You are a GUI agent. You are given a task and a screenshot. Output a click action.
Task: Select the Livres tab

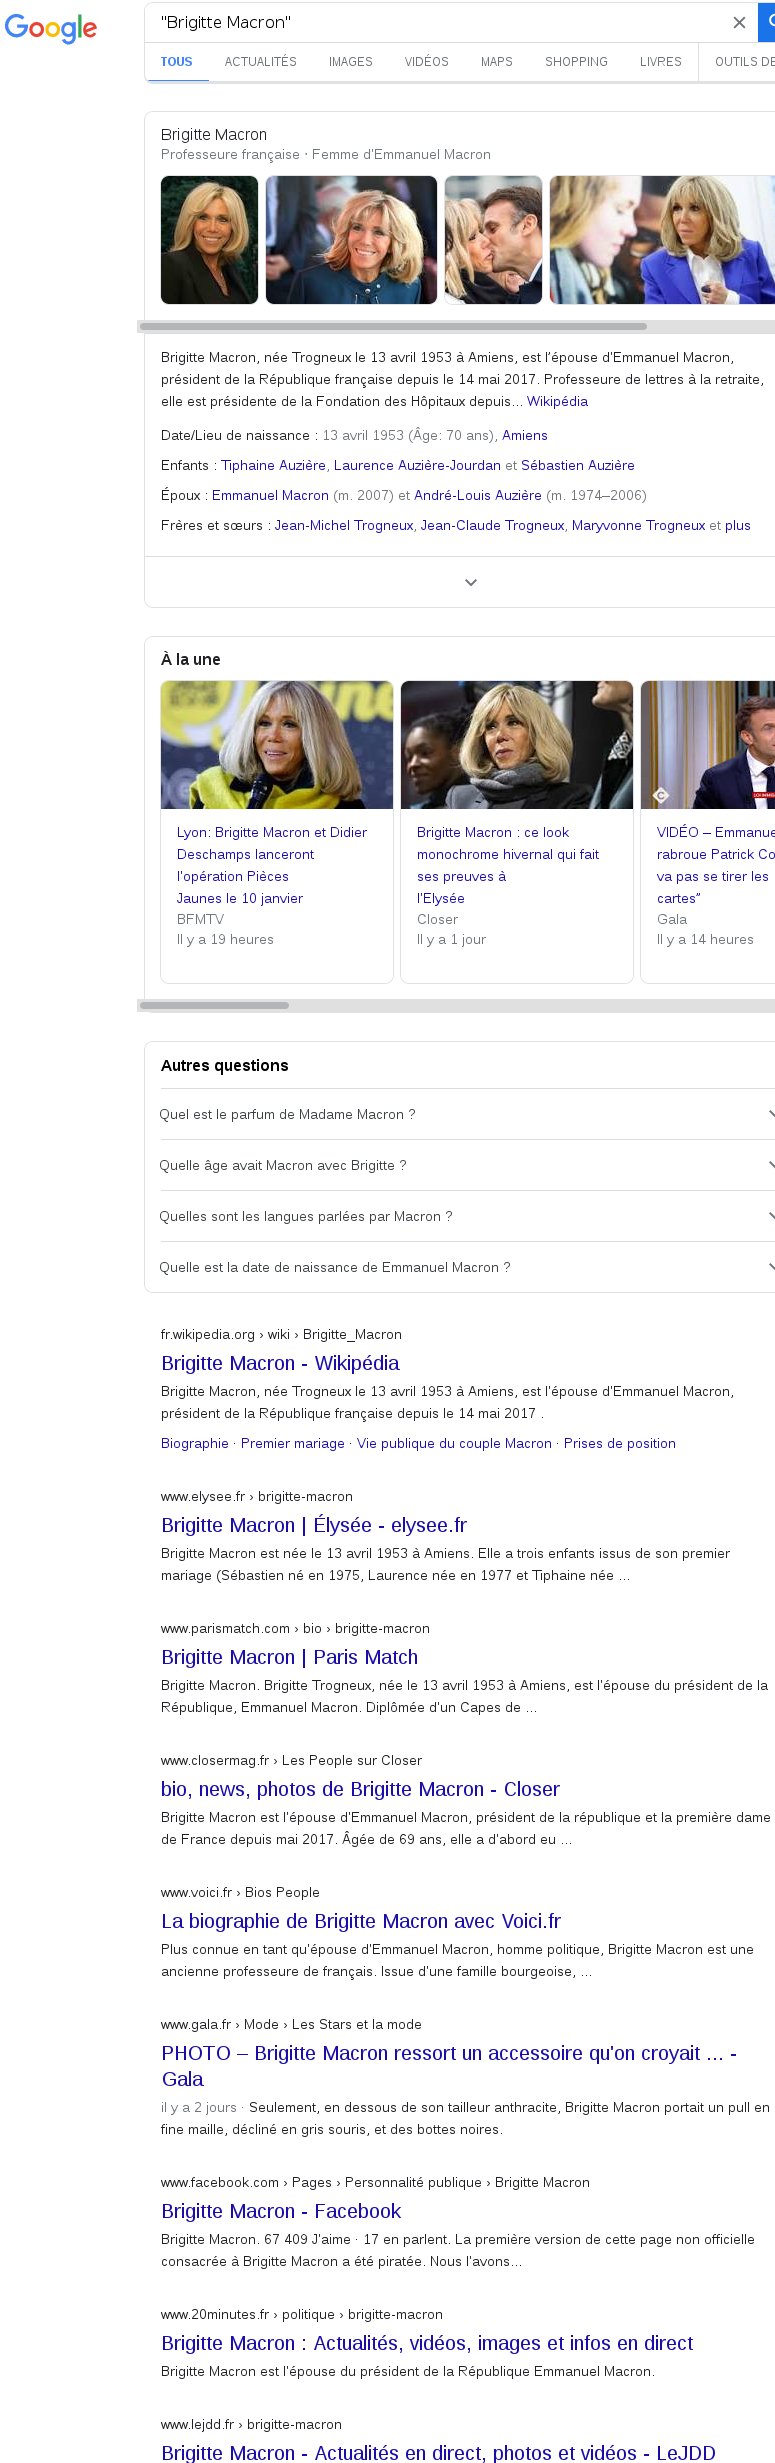coord(661,62)
